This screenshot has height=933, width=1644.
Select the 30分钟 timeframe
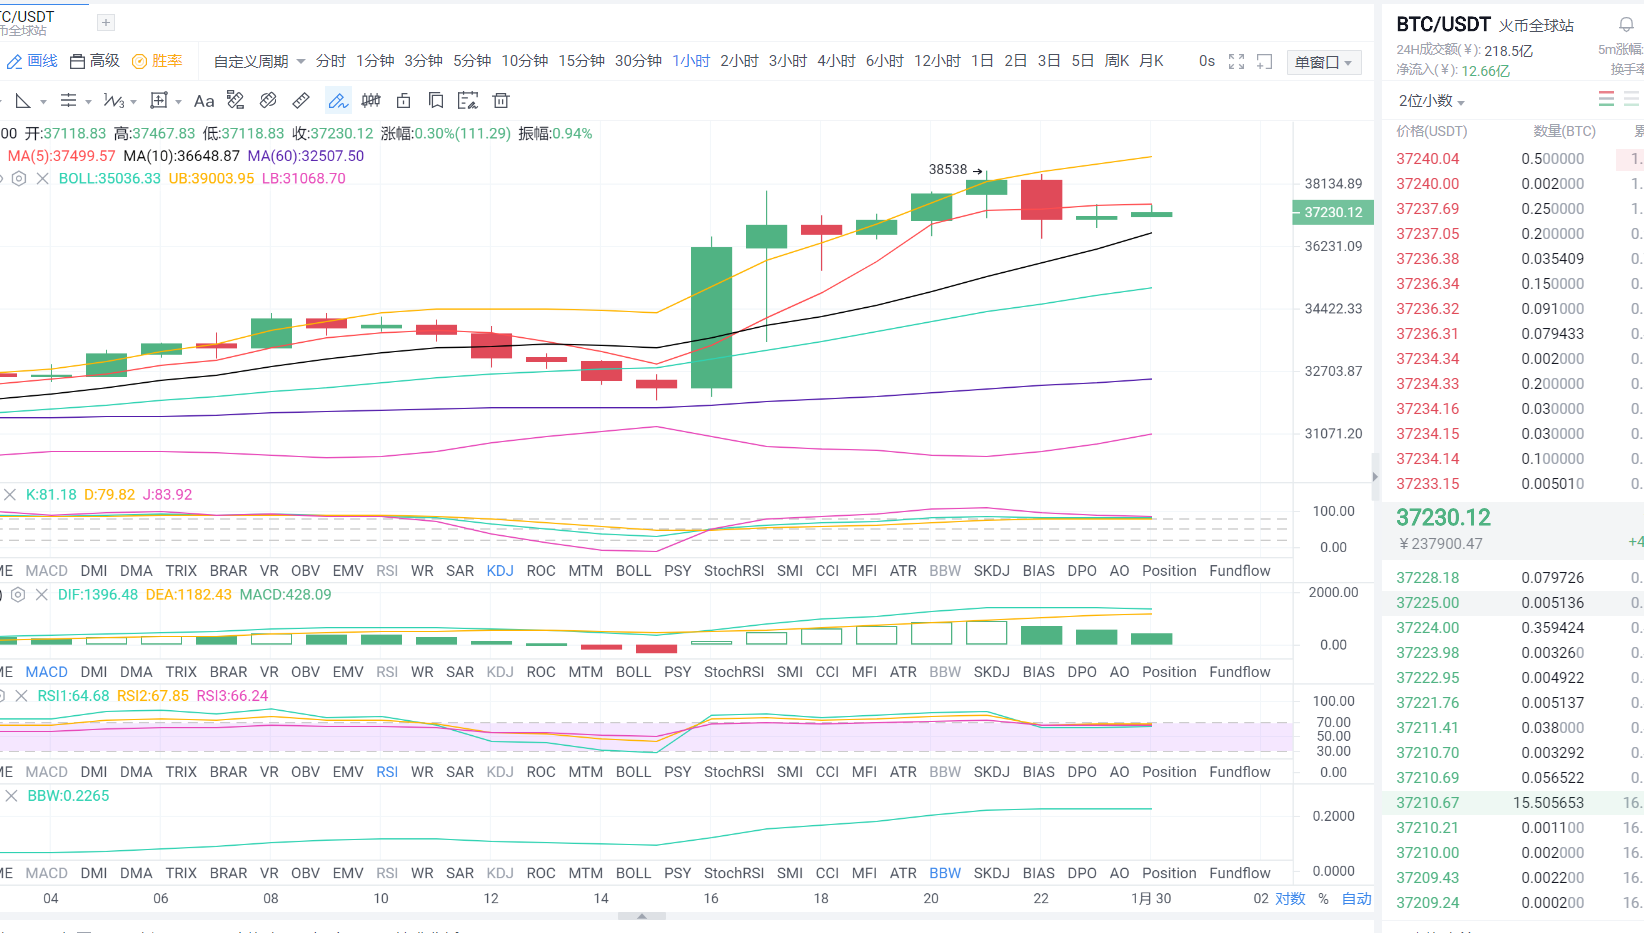pyautogui.click(x=638, y=61)
